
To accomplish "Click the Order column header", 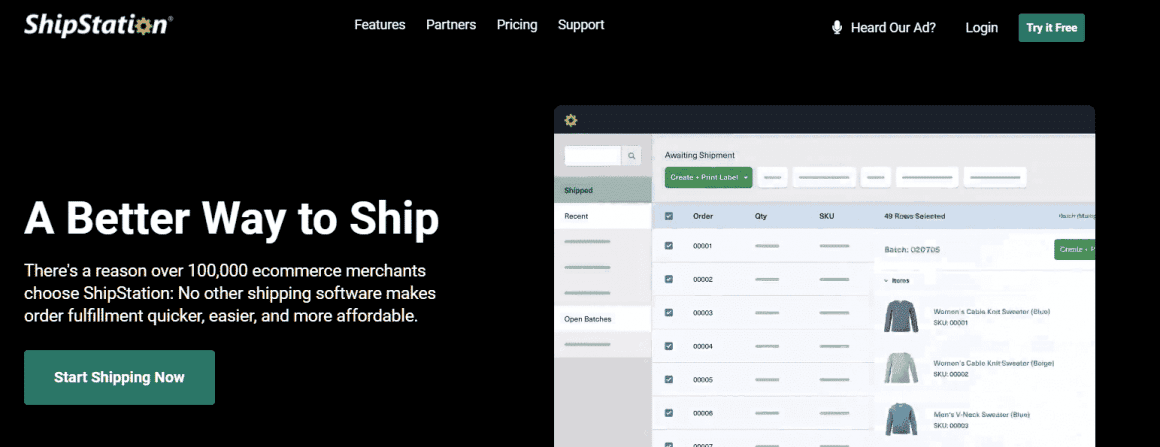I will (703, 216).
